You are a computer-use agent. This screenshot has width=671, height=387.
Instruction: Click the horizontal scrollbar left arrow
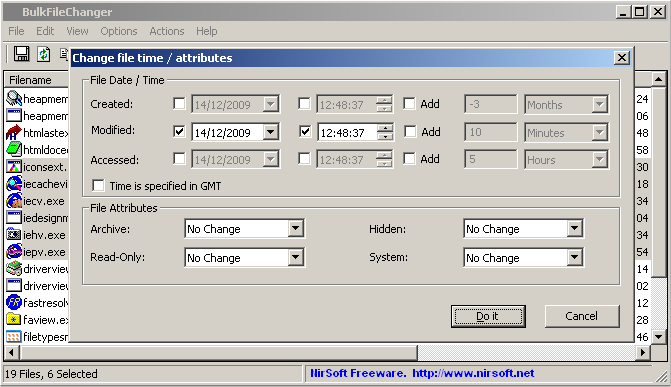(x=12, y=353)
